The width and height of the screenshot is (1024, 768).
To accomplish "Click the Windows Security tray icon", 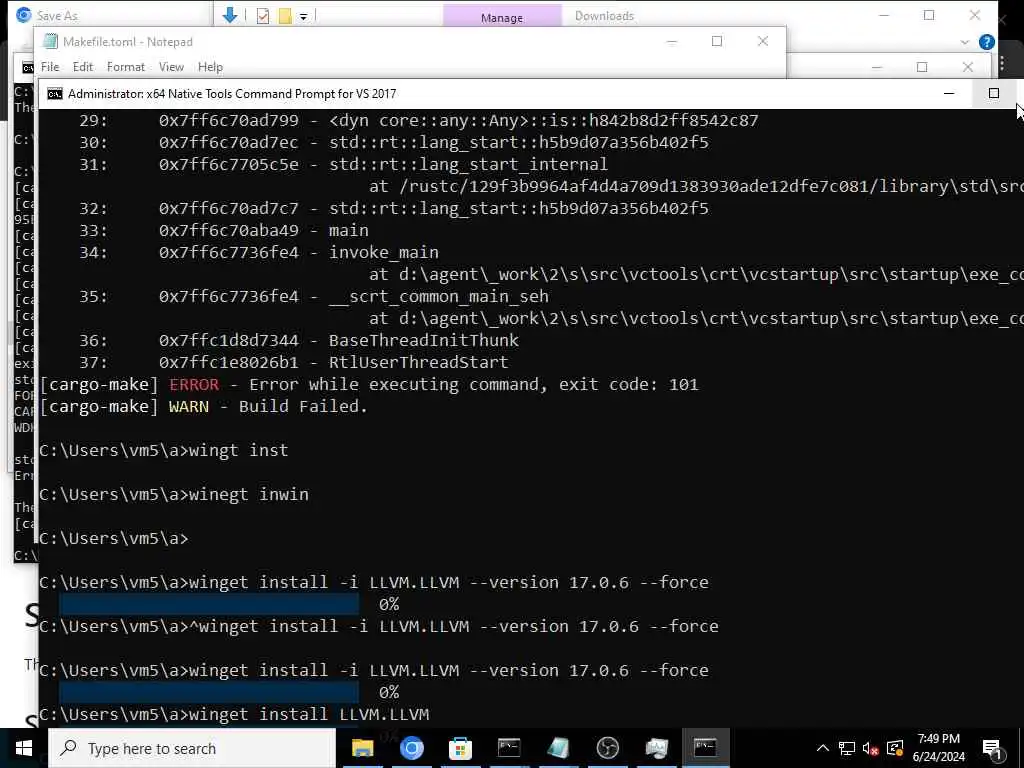I will 895,748.
